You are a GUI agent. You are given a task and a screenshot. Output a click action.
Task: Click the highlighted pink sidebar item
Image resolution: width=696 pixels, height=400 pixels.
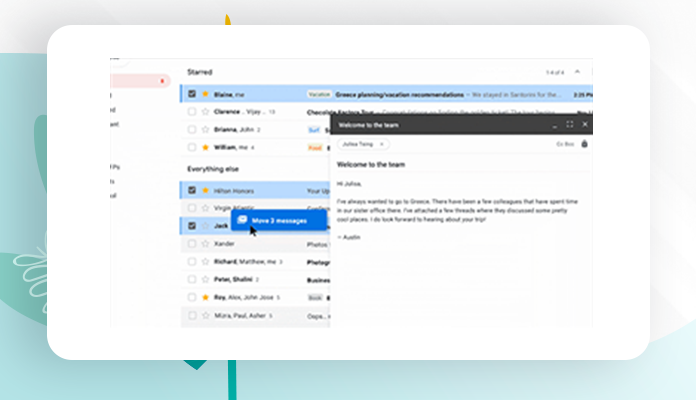pyautogui.click(x=141, y=81)
